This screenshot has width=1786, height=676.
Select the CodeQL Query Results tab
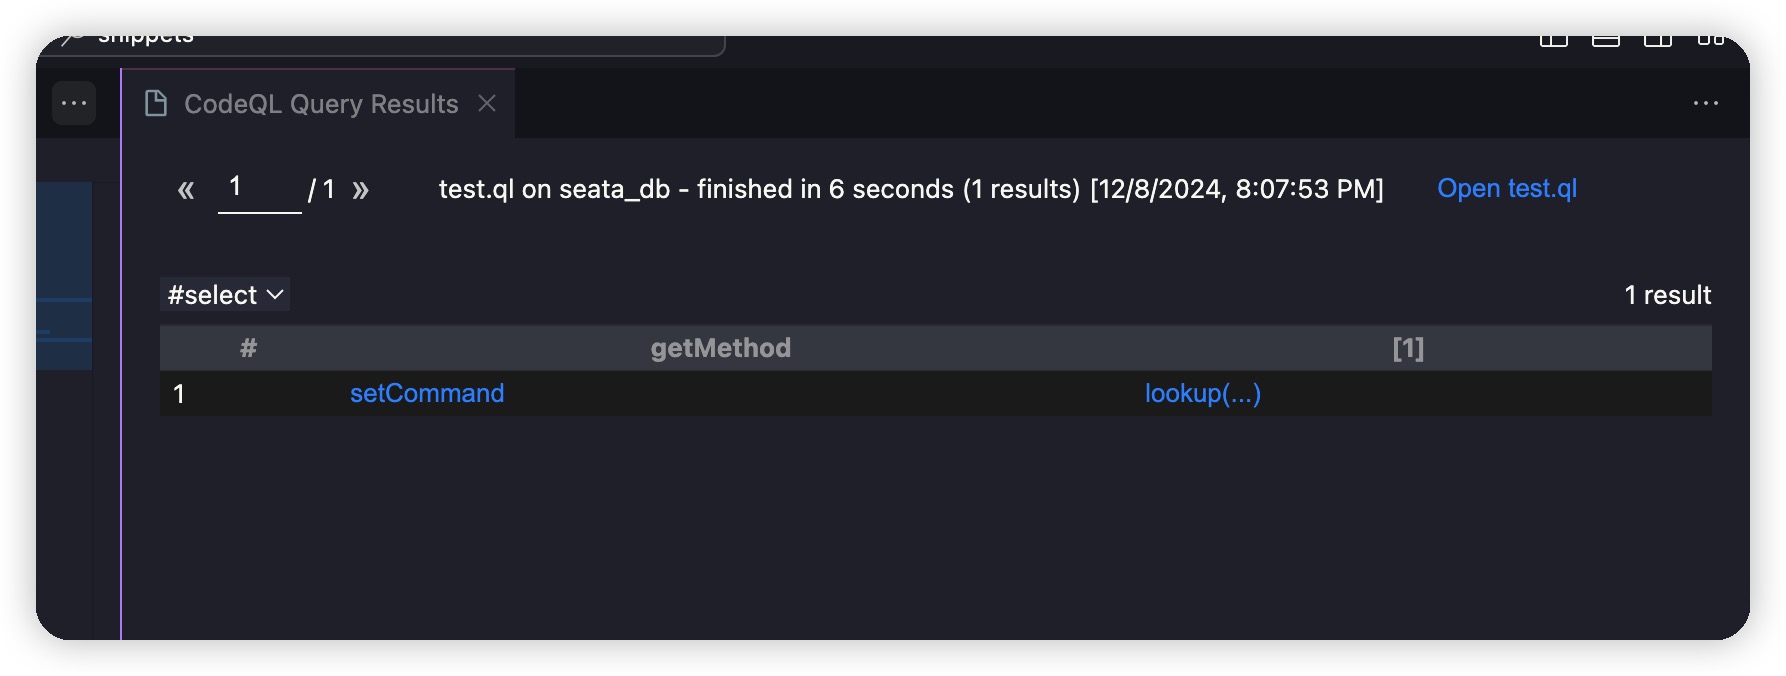pyautogui.click(x=318, y=103)
